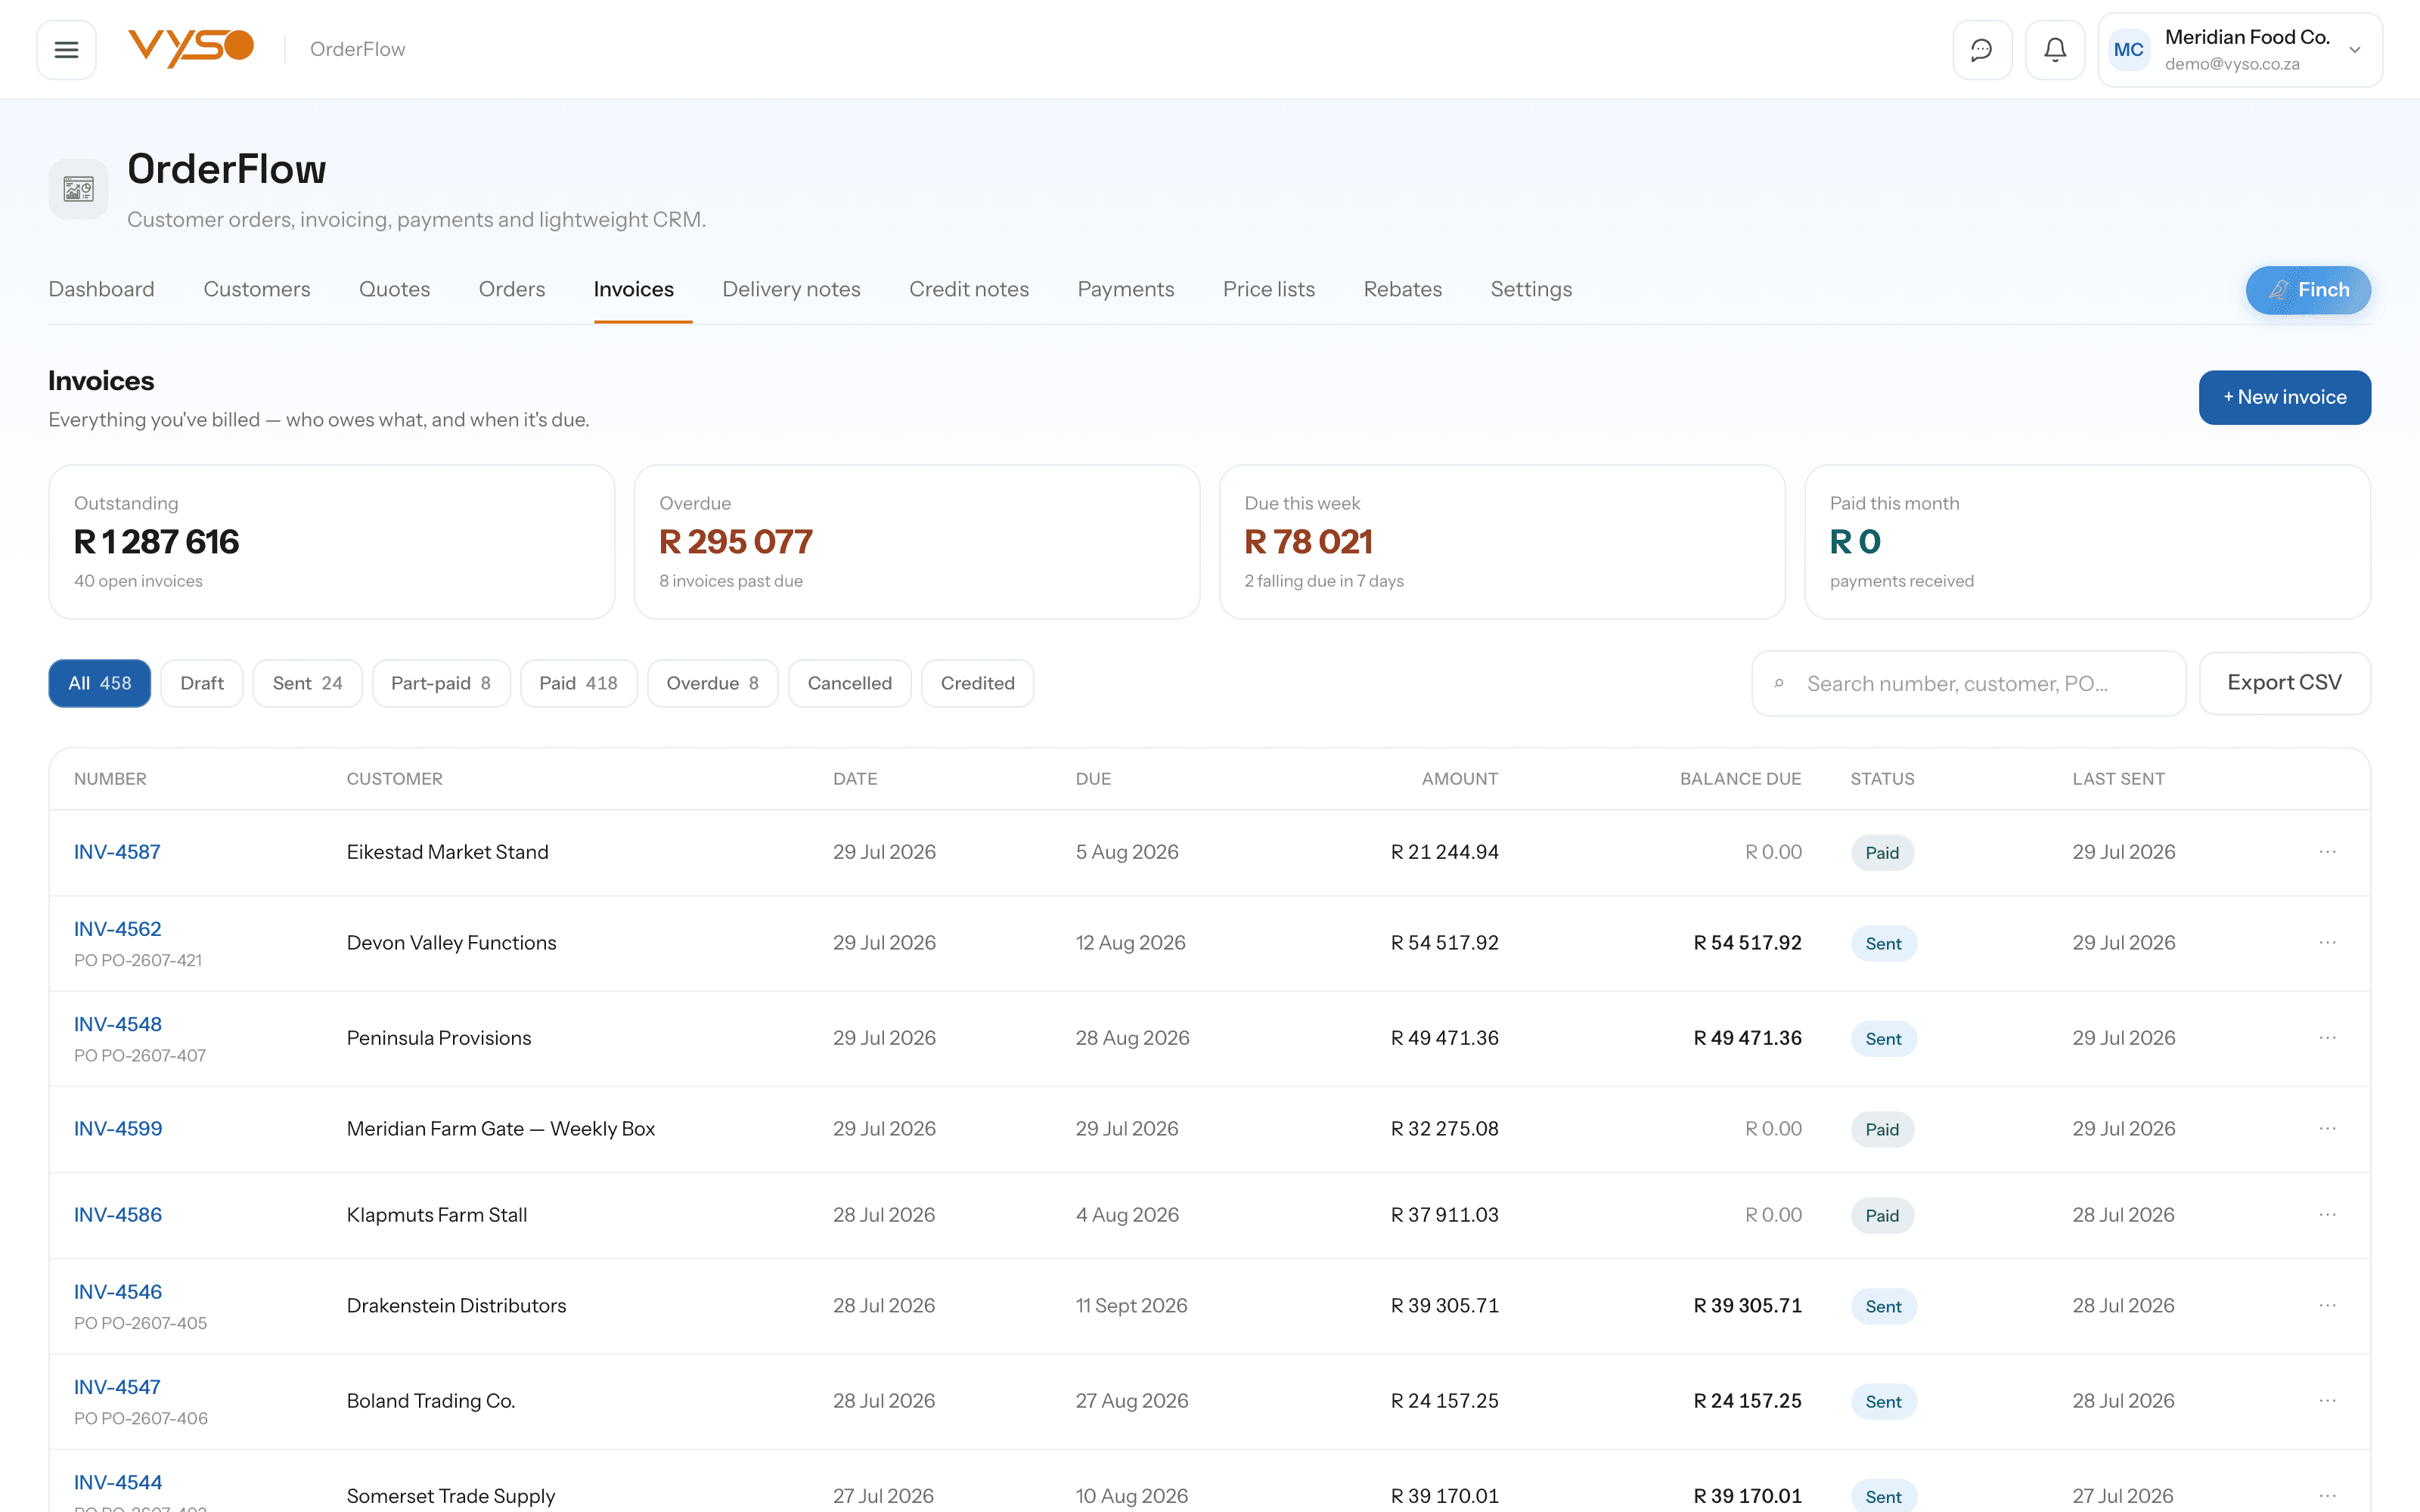Filter invoices by Part-paid 8

coord(441,683)
